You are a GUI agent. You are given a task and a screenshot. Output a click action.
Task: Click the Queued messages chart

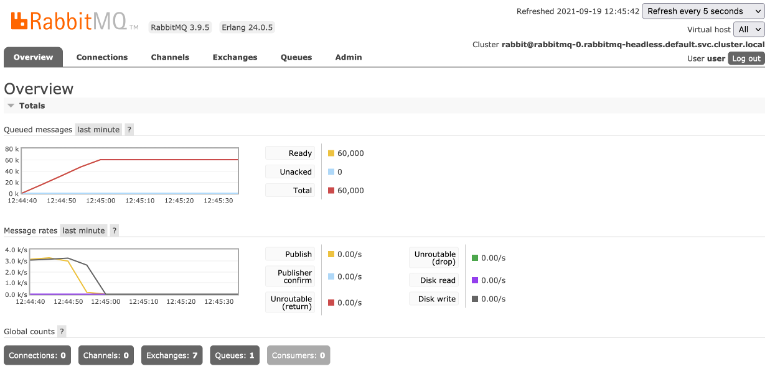tap(130, 171)
